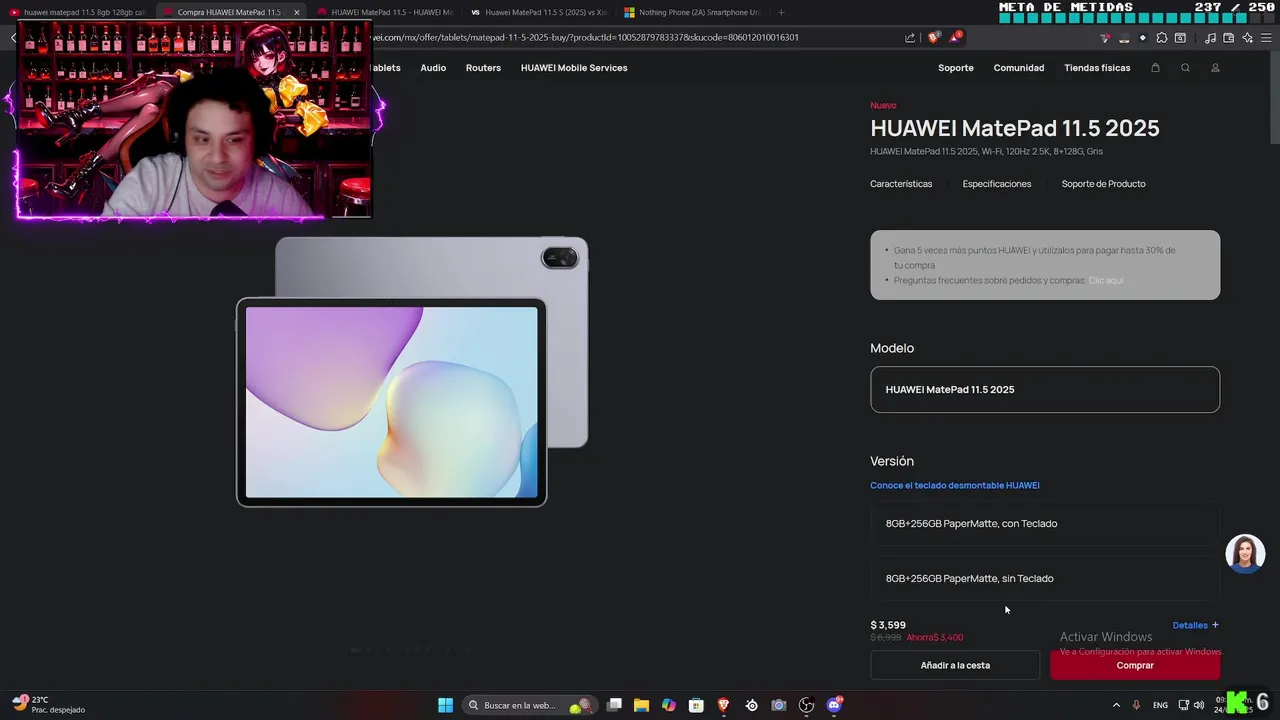Launch Copilot from the taskbar
1280x720 pixels.
[668, 705]
